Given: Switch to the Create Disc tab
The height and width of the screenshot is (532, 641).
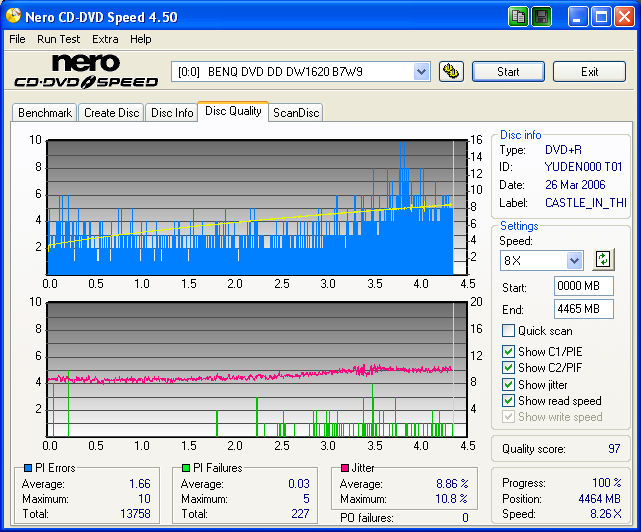Looking at the screenshot, I should coord(111,113).
